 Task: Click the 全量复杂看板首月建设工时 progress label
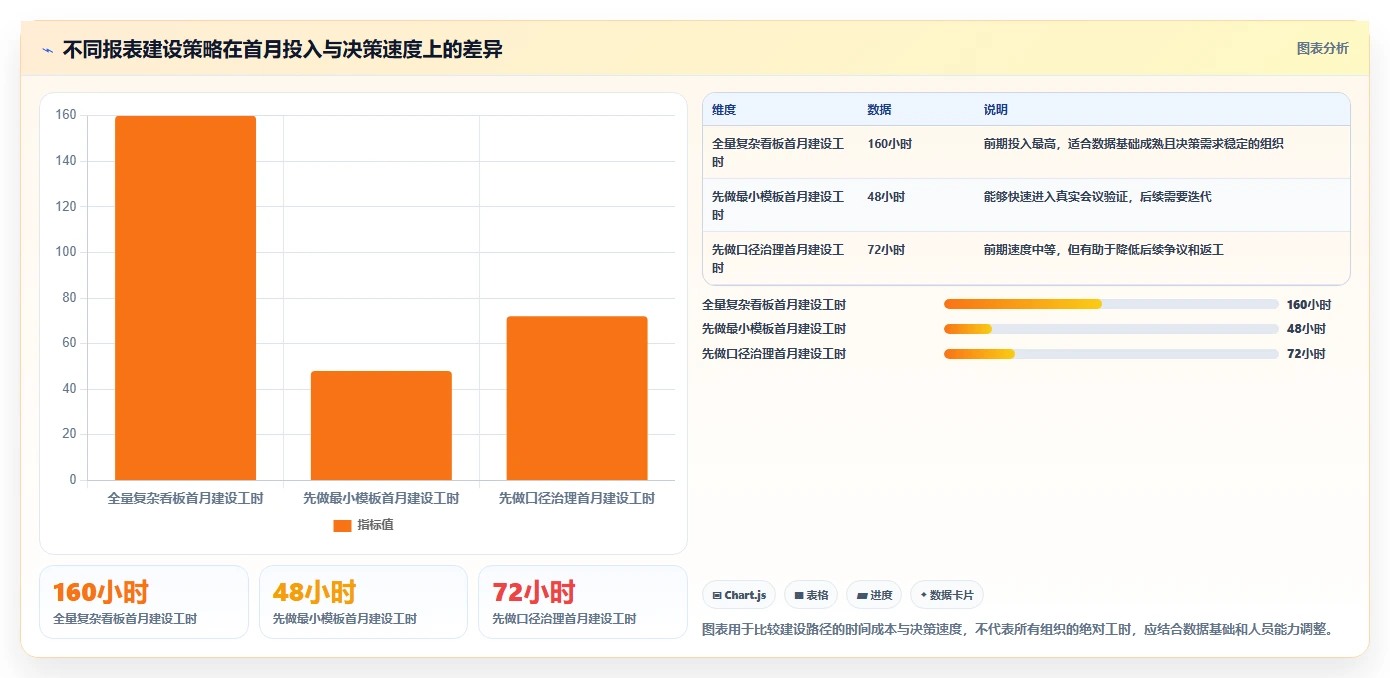coord(774,305)
